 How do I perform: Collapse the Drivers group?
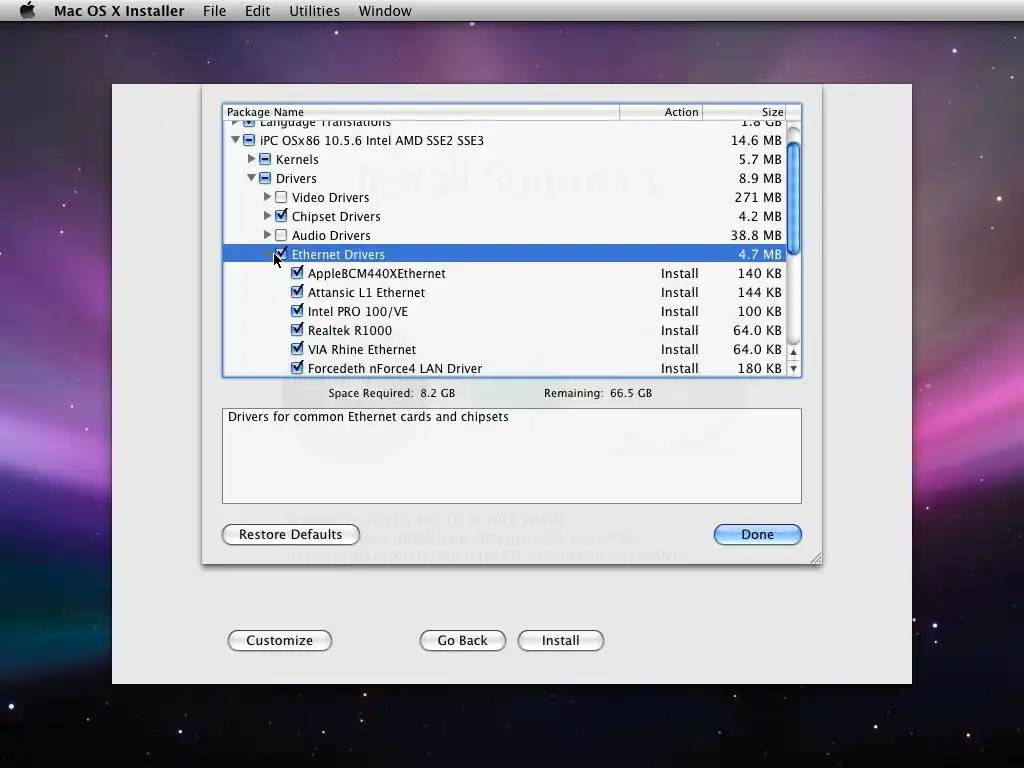point(251,178)
